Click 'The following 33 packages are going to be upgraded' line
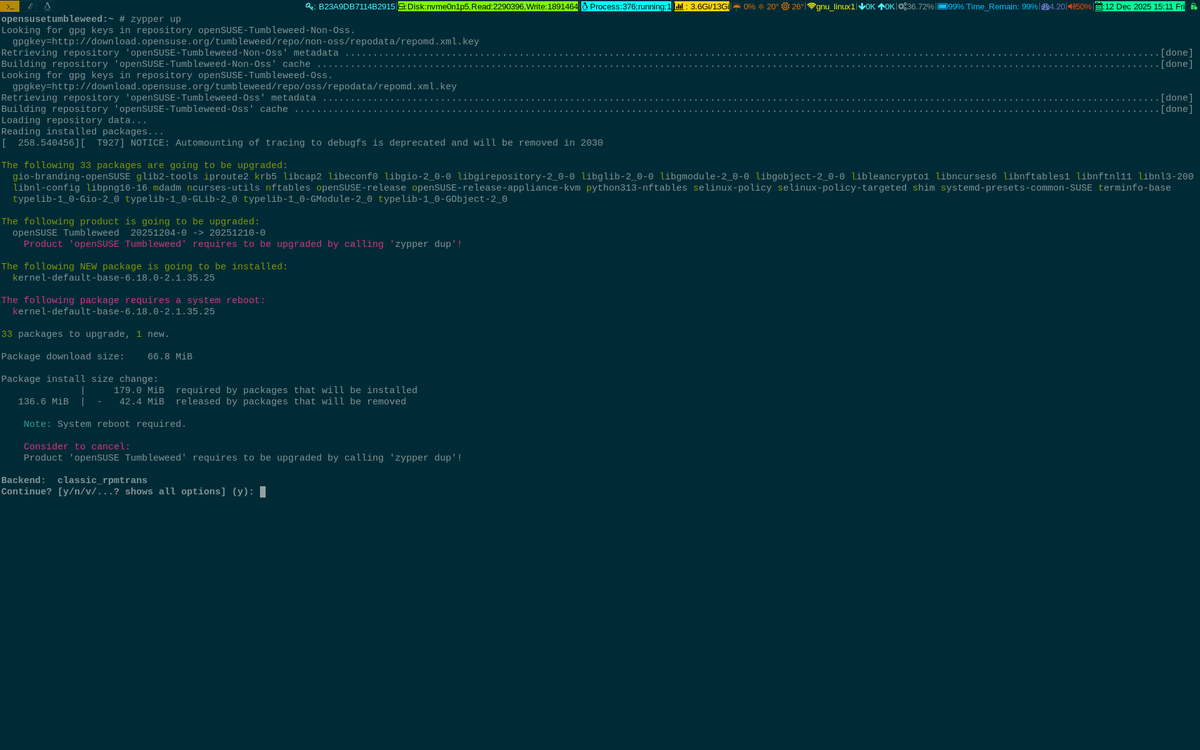Viewport: 1200px width, 750px height. (x=144, y=166)
